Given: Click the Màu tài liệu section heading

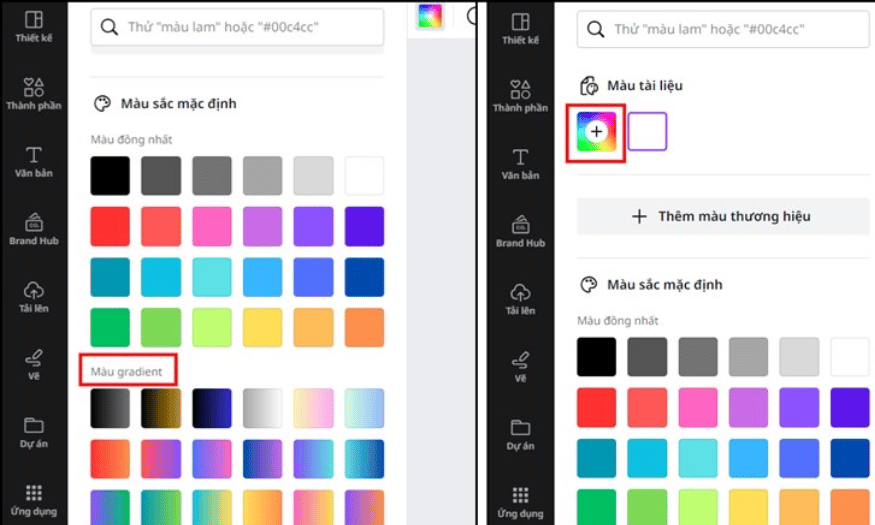Looking at the screenshot, I should 645,86.
